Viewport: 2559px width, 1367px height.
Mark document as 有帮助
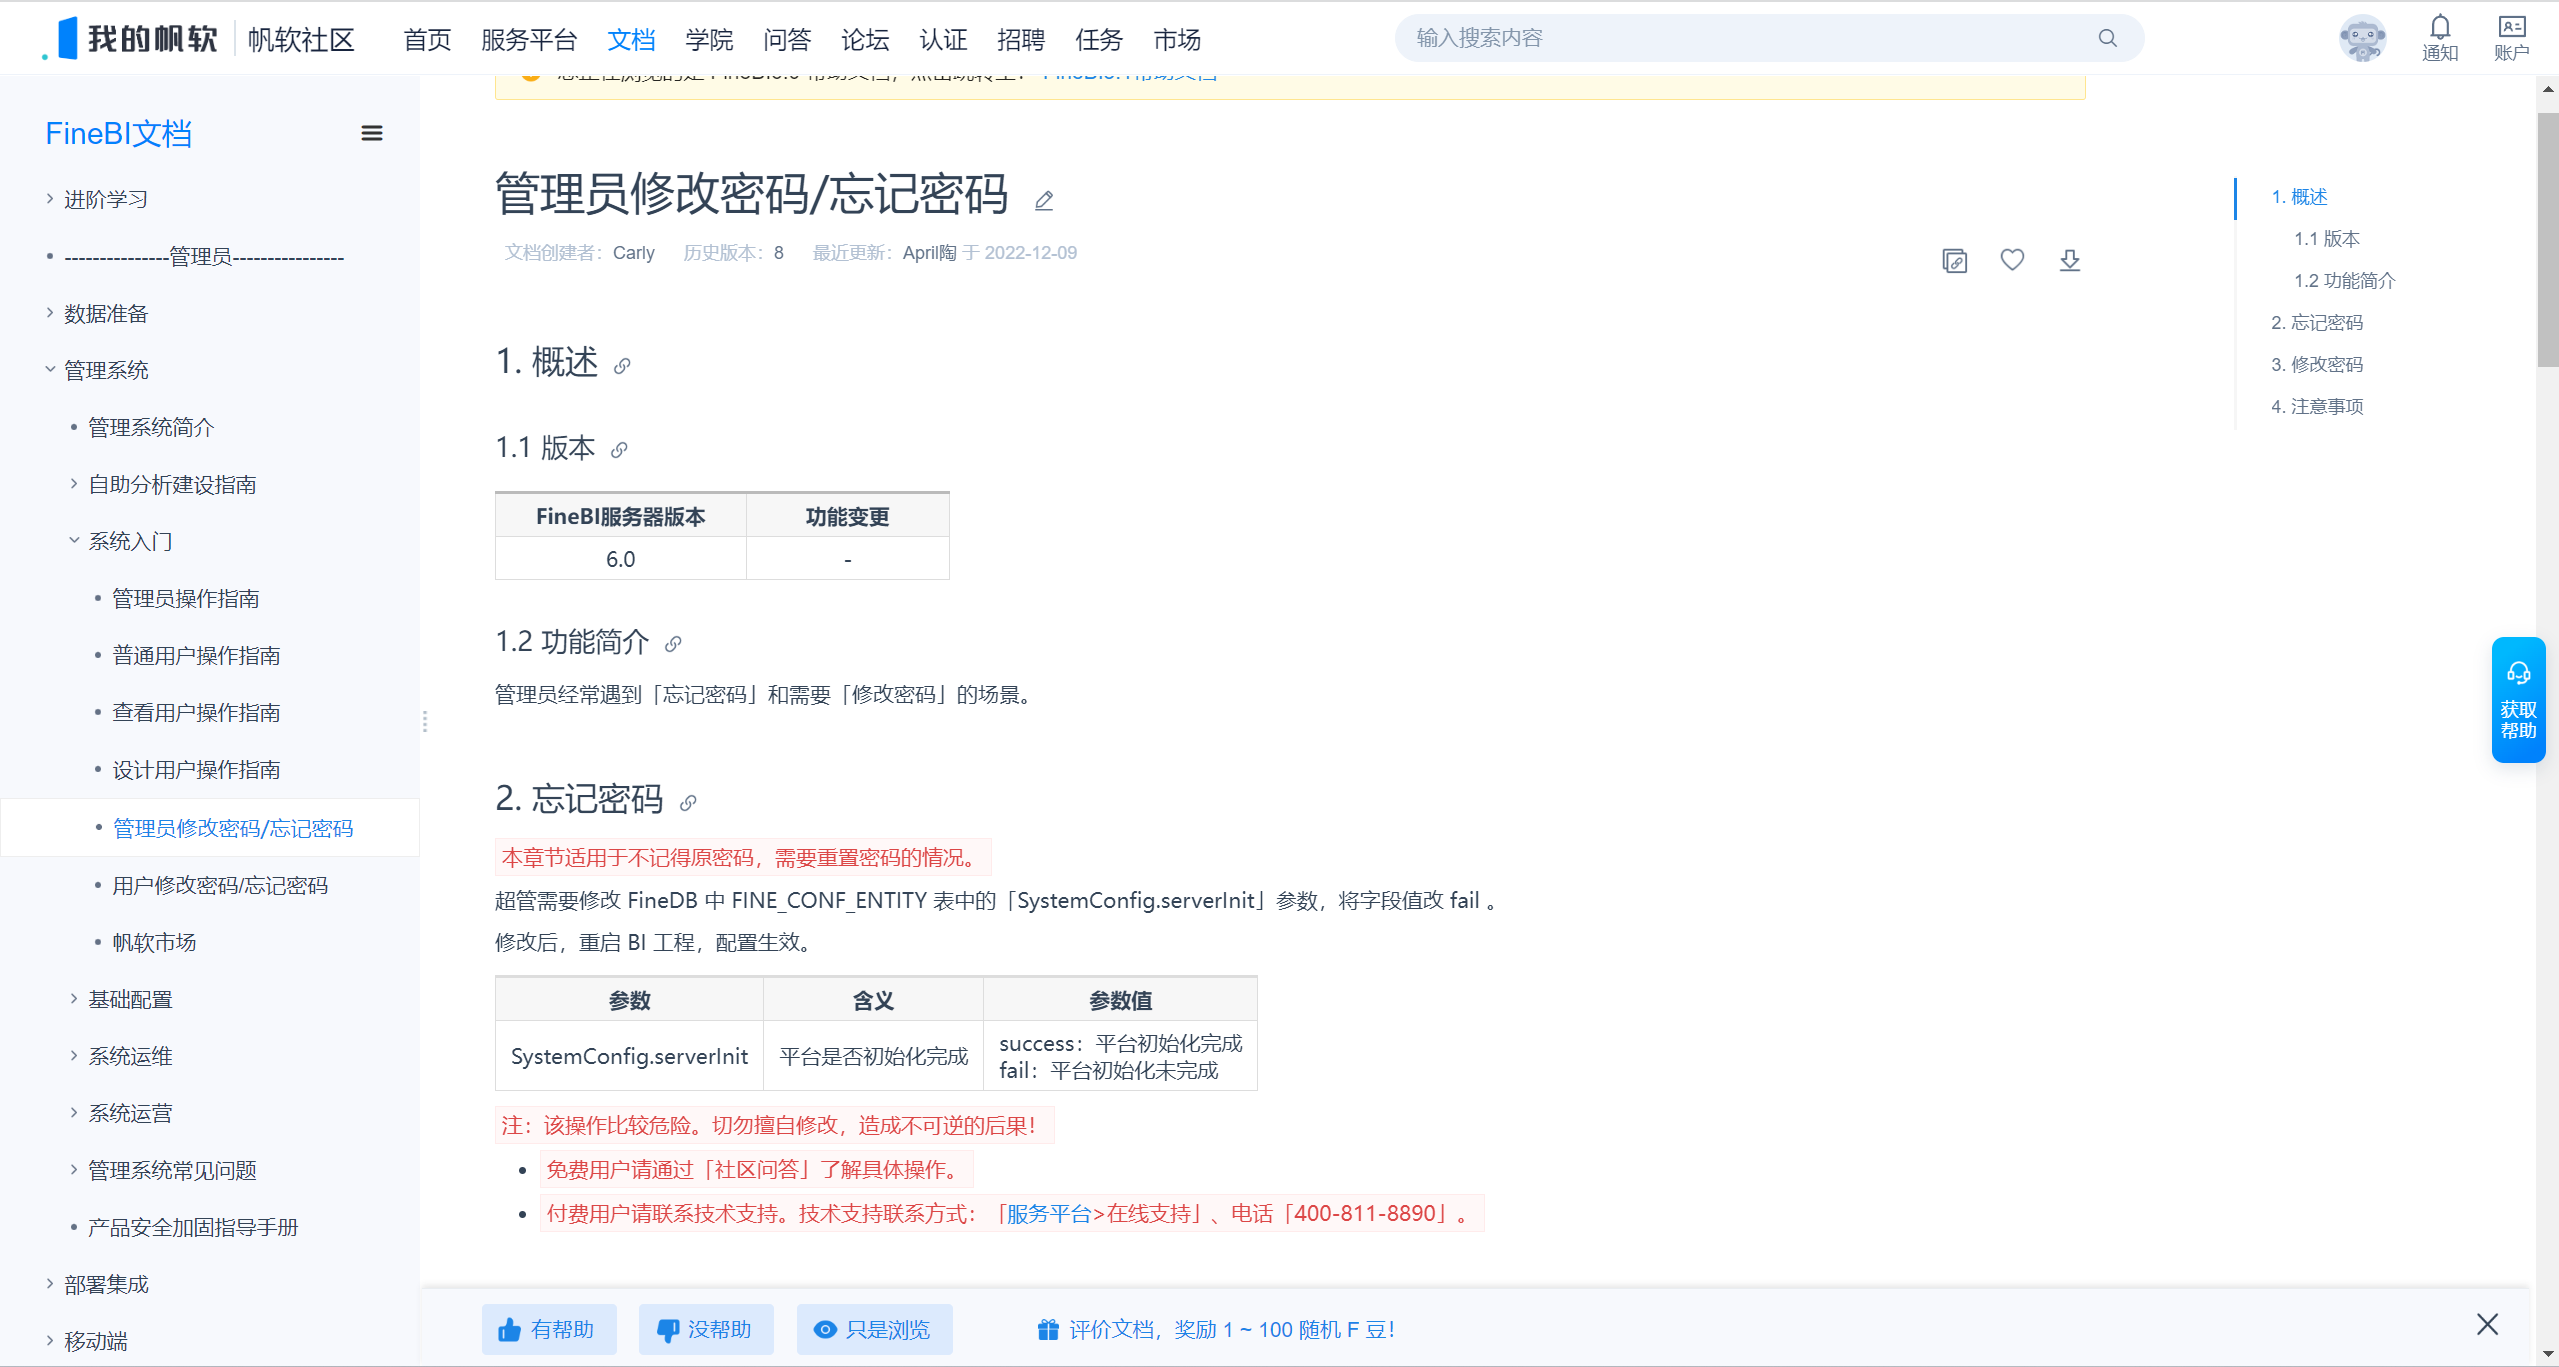pos(548,1329)
